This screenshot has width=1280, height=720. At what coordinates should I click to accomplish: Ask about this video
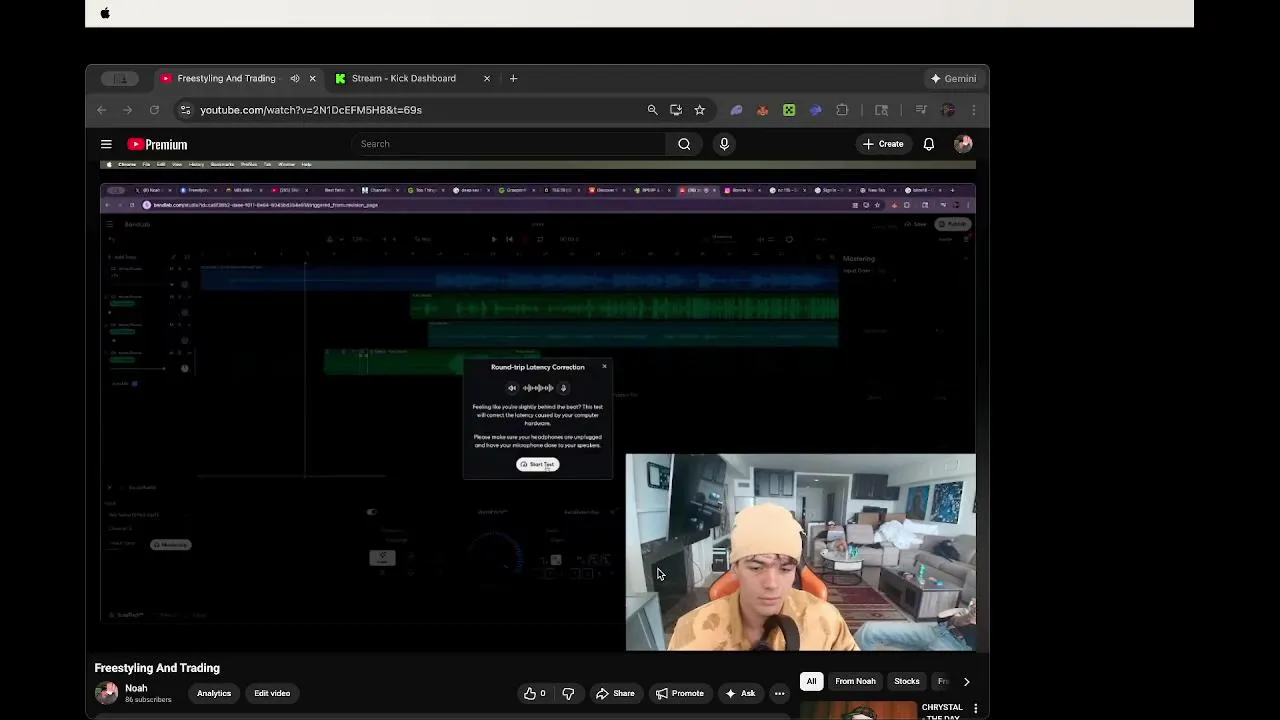pos(740,693)
